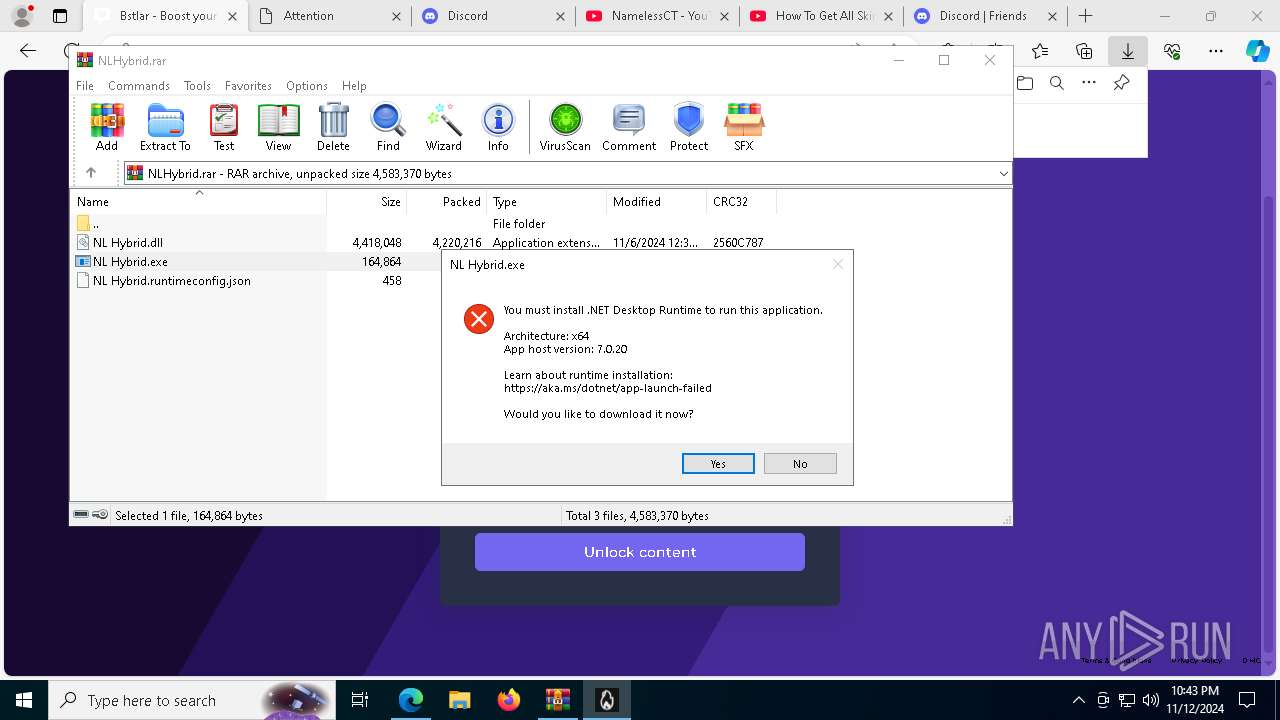Open WinRAR taskbar icon

[557, 700]
